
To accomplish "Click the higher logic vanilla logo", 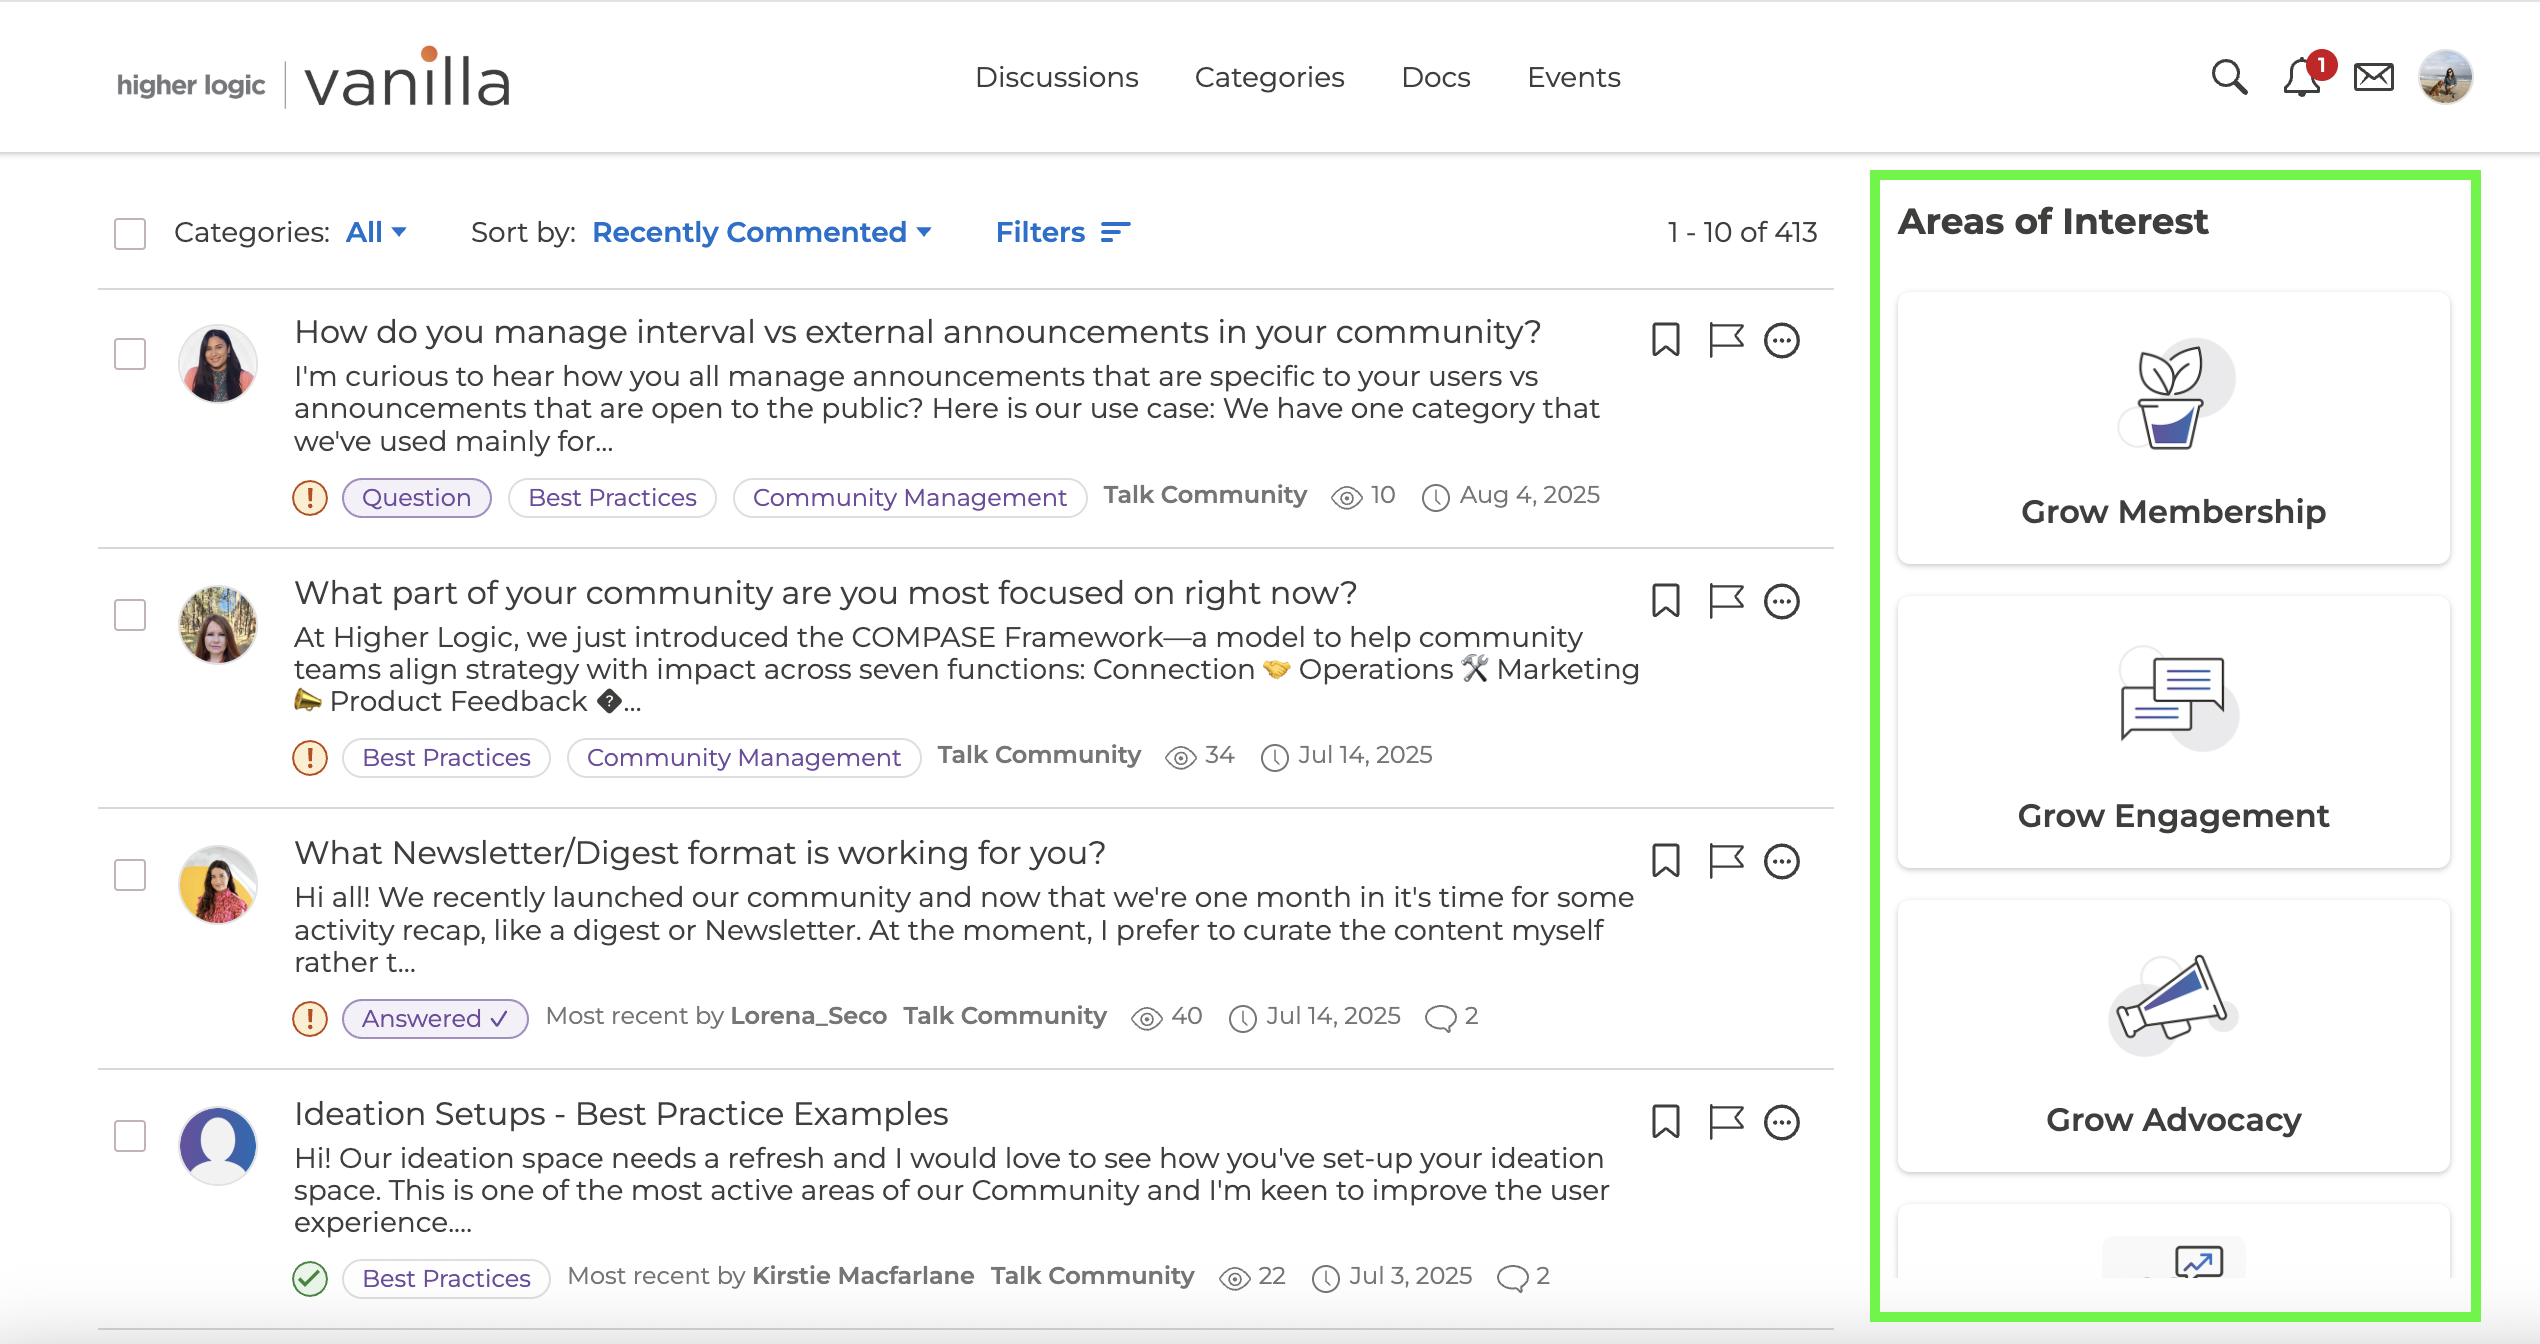I will pyautogui.click(x=313, y=78).
